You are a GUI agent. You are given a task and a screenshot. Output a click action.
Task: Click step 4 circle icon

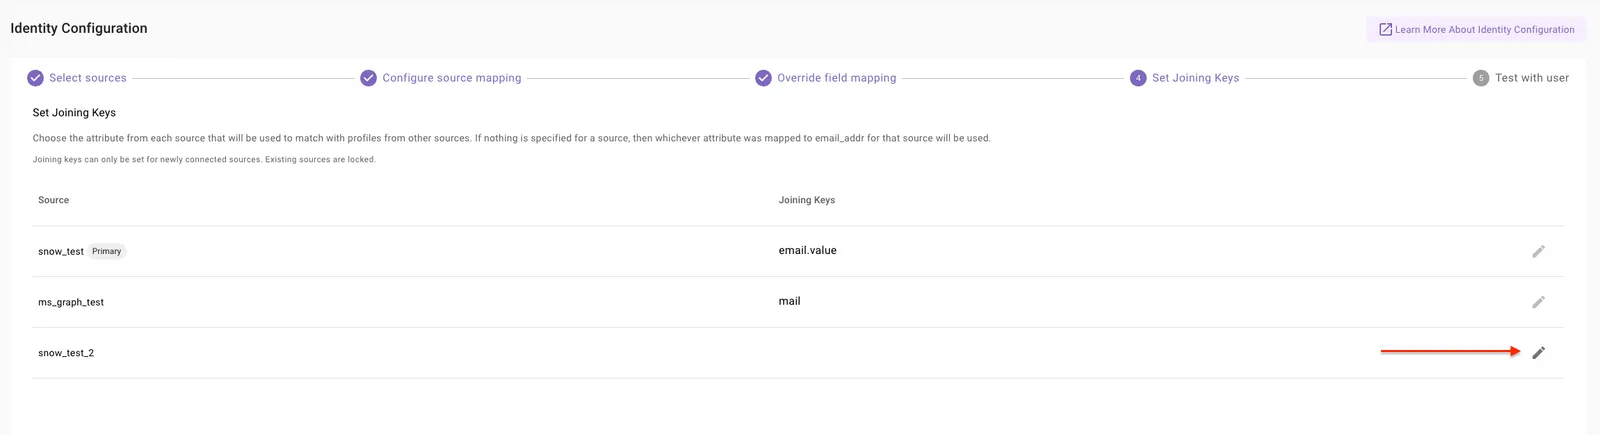[x=1138, y=78]
